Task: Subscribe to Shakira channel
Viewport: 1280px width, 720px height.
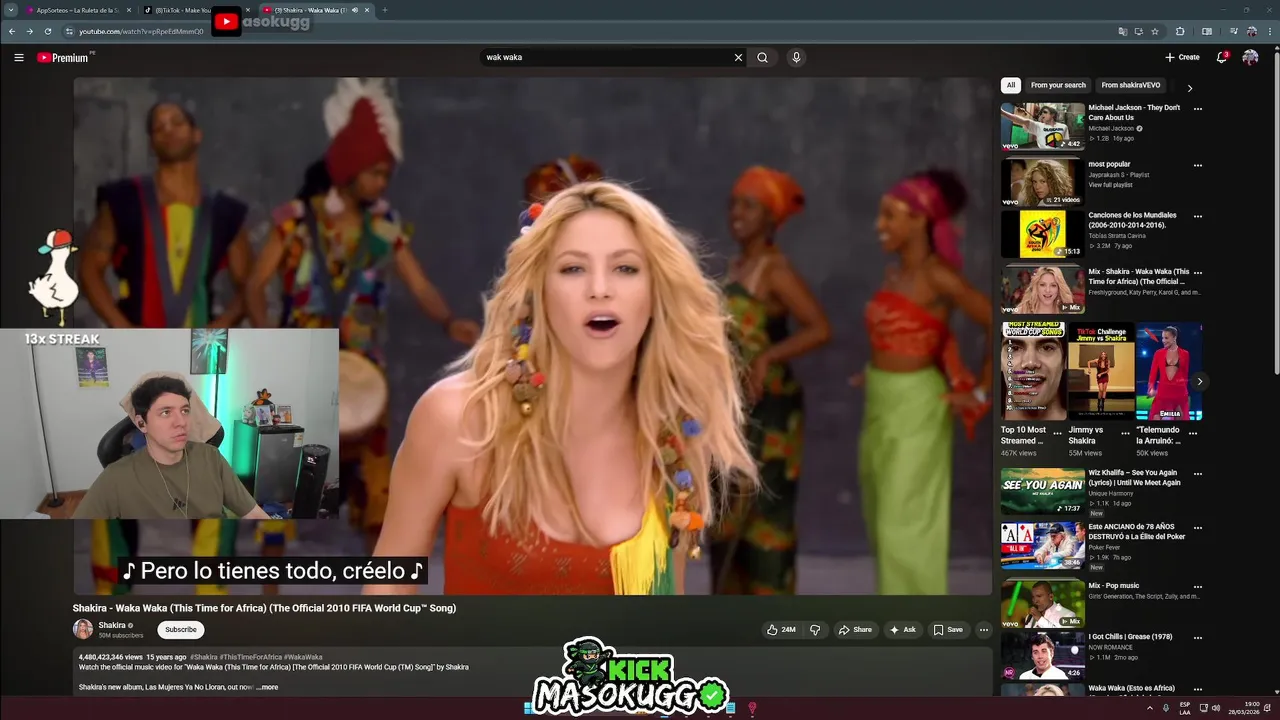Action: (181, 630)
